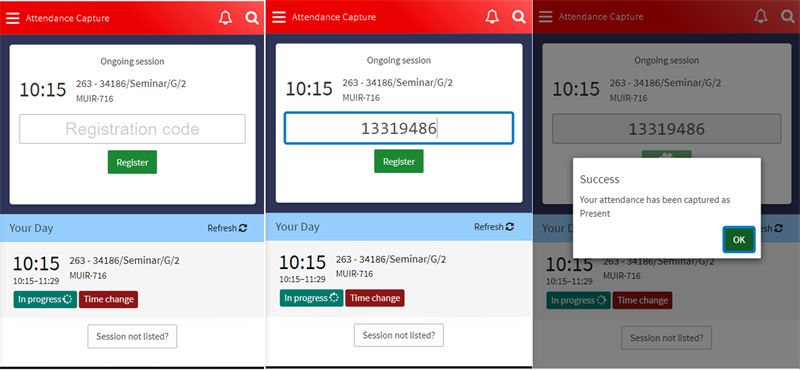Image resolution: width=800 pixels, height=370 pixels.
Task: Click Refresh in middle panel's Your Day
Action: [x=494, y=227]
